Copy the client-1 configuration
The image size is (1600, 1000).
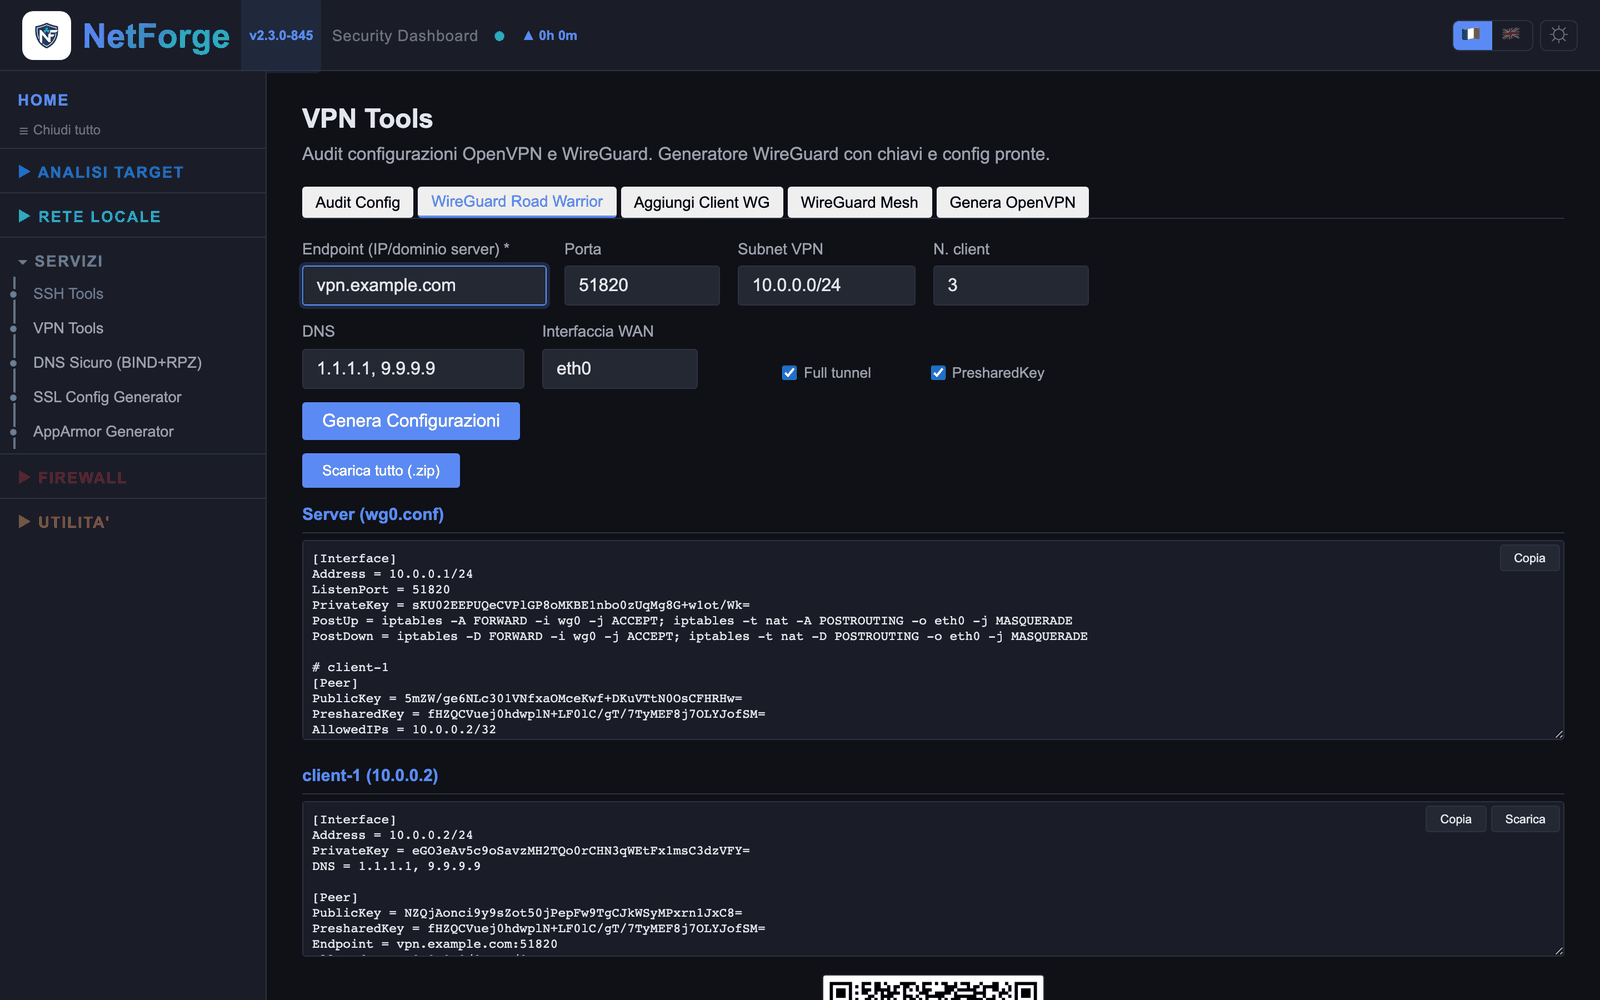1455,819
